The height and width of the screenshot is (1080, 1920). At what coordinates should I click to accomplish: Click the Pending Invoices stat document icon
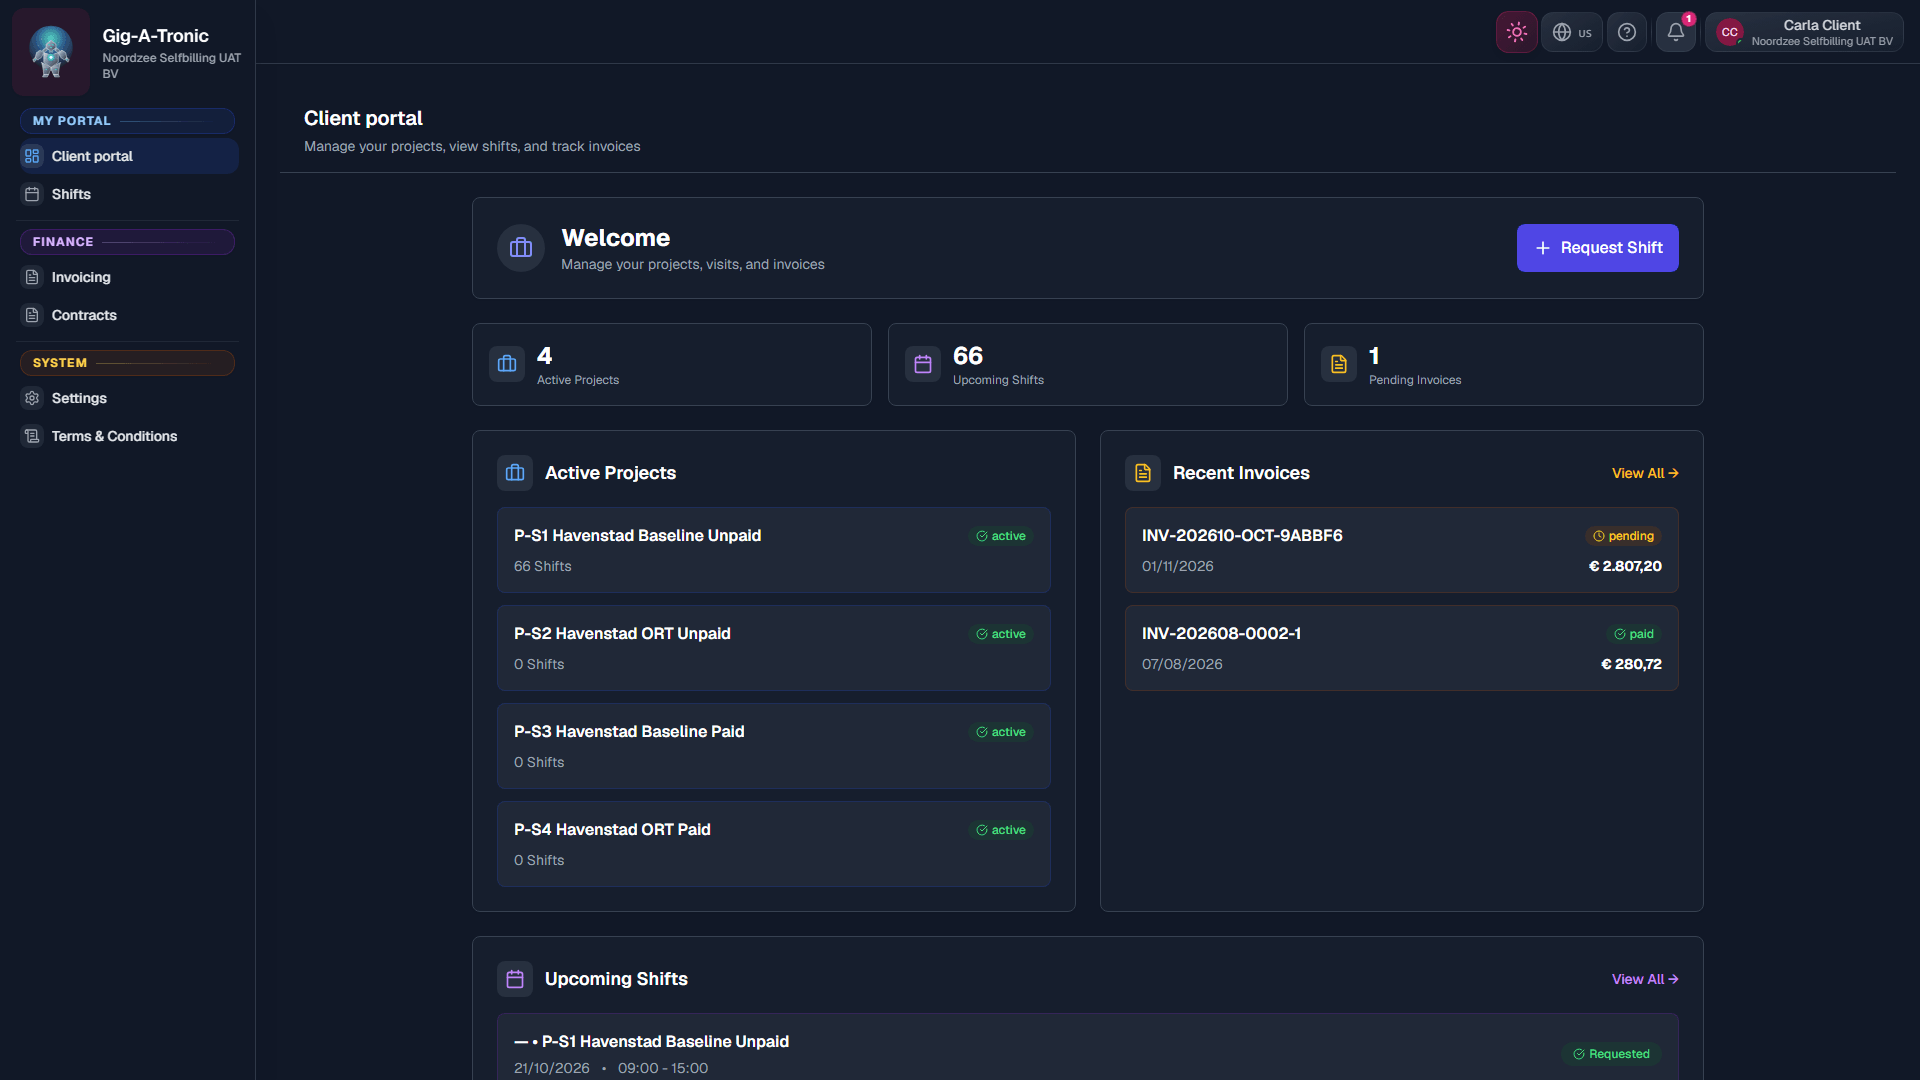(x=1339, y=364)
